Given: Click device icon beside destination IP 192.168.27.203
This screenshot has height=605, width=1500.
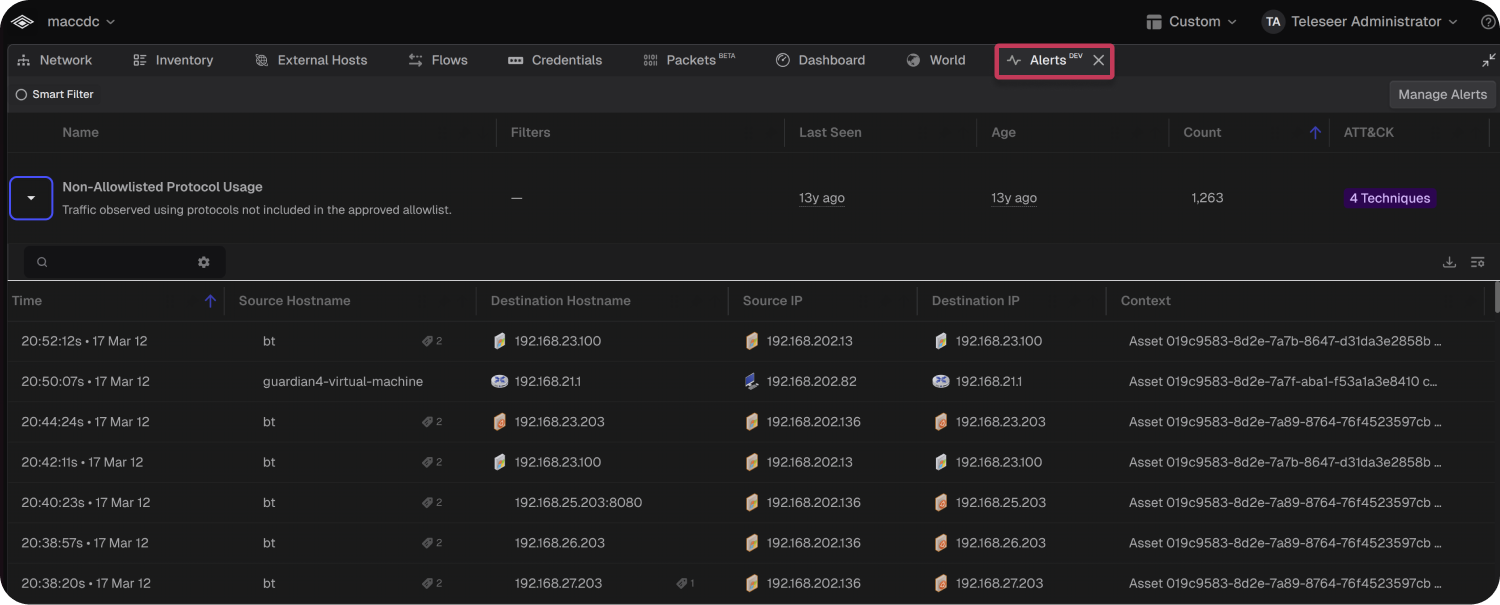Looking at the screenshot, I should click(x=941, y=583).
